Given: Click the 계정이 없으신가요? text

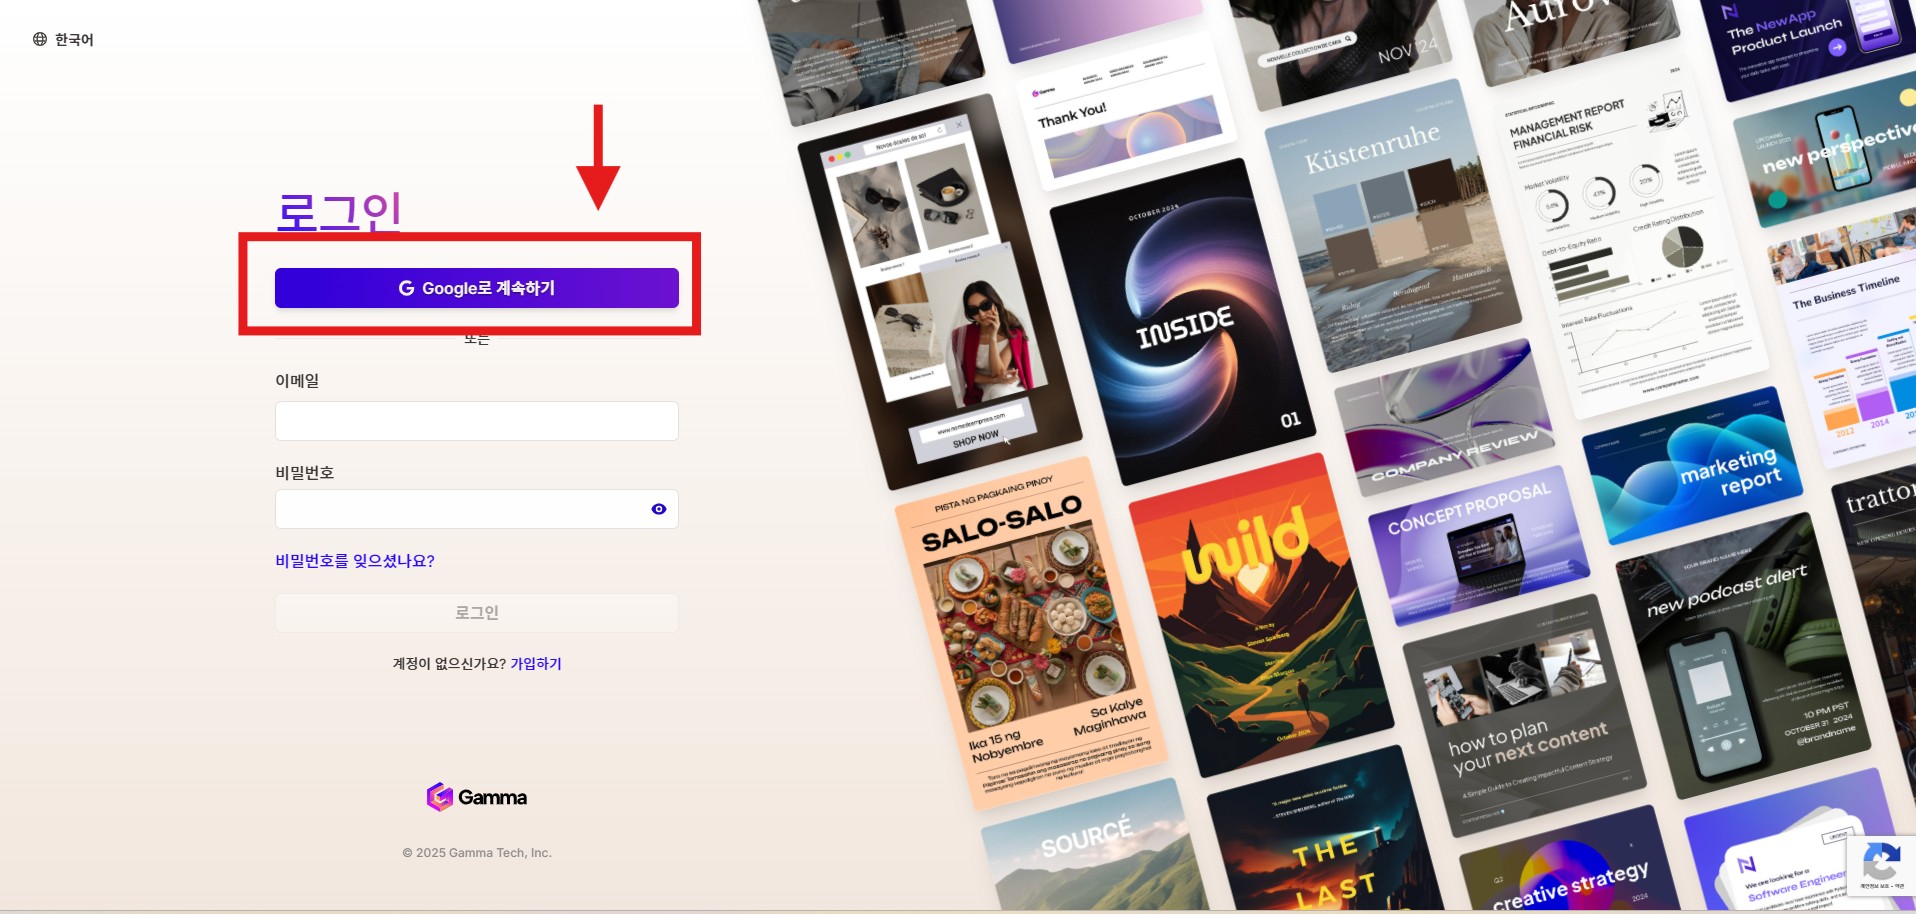Looking at the screenshot, I should click(x=449, y=664).
